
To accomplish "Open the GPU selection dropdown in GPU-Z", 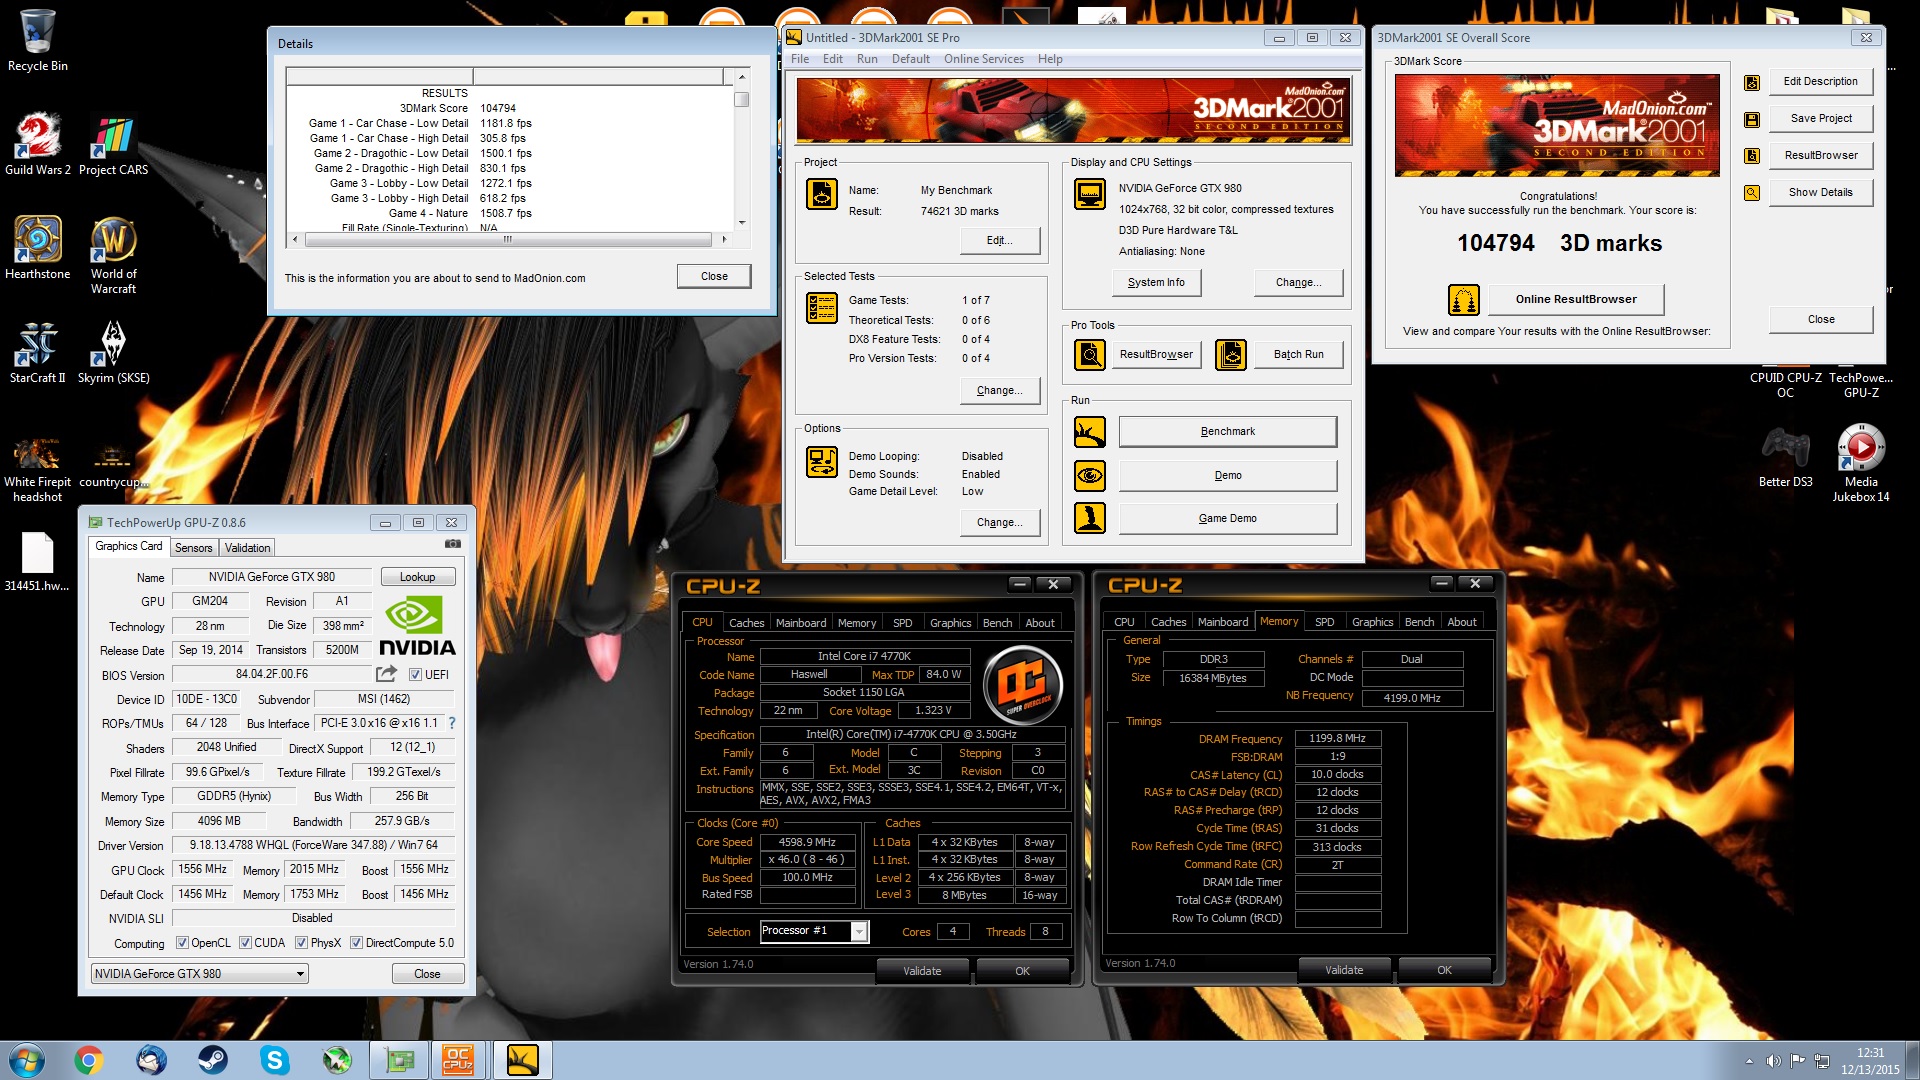I will coord(199,974).
